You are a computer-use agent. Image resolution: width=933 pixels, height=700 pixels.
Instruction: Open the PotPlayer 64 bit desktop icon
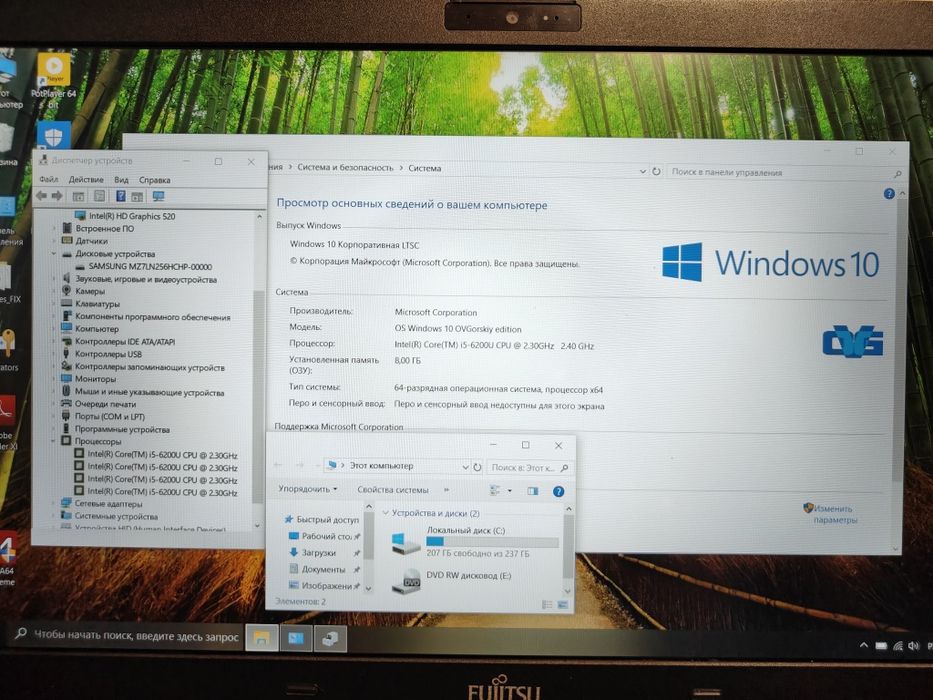(x=54, y=82)
